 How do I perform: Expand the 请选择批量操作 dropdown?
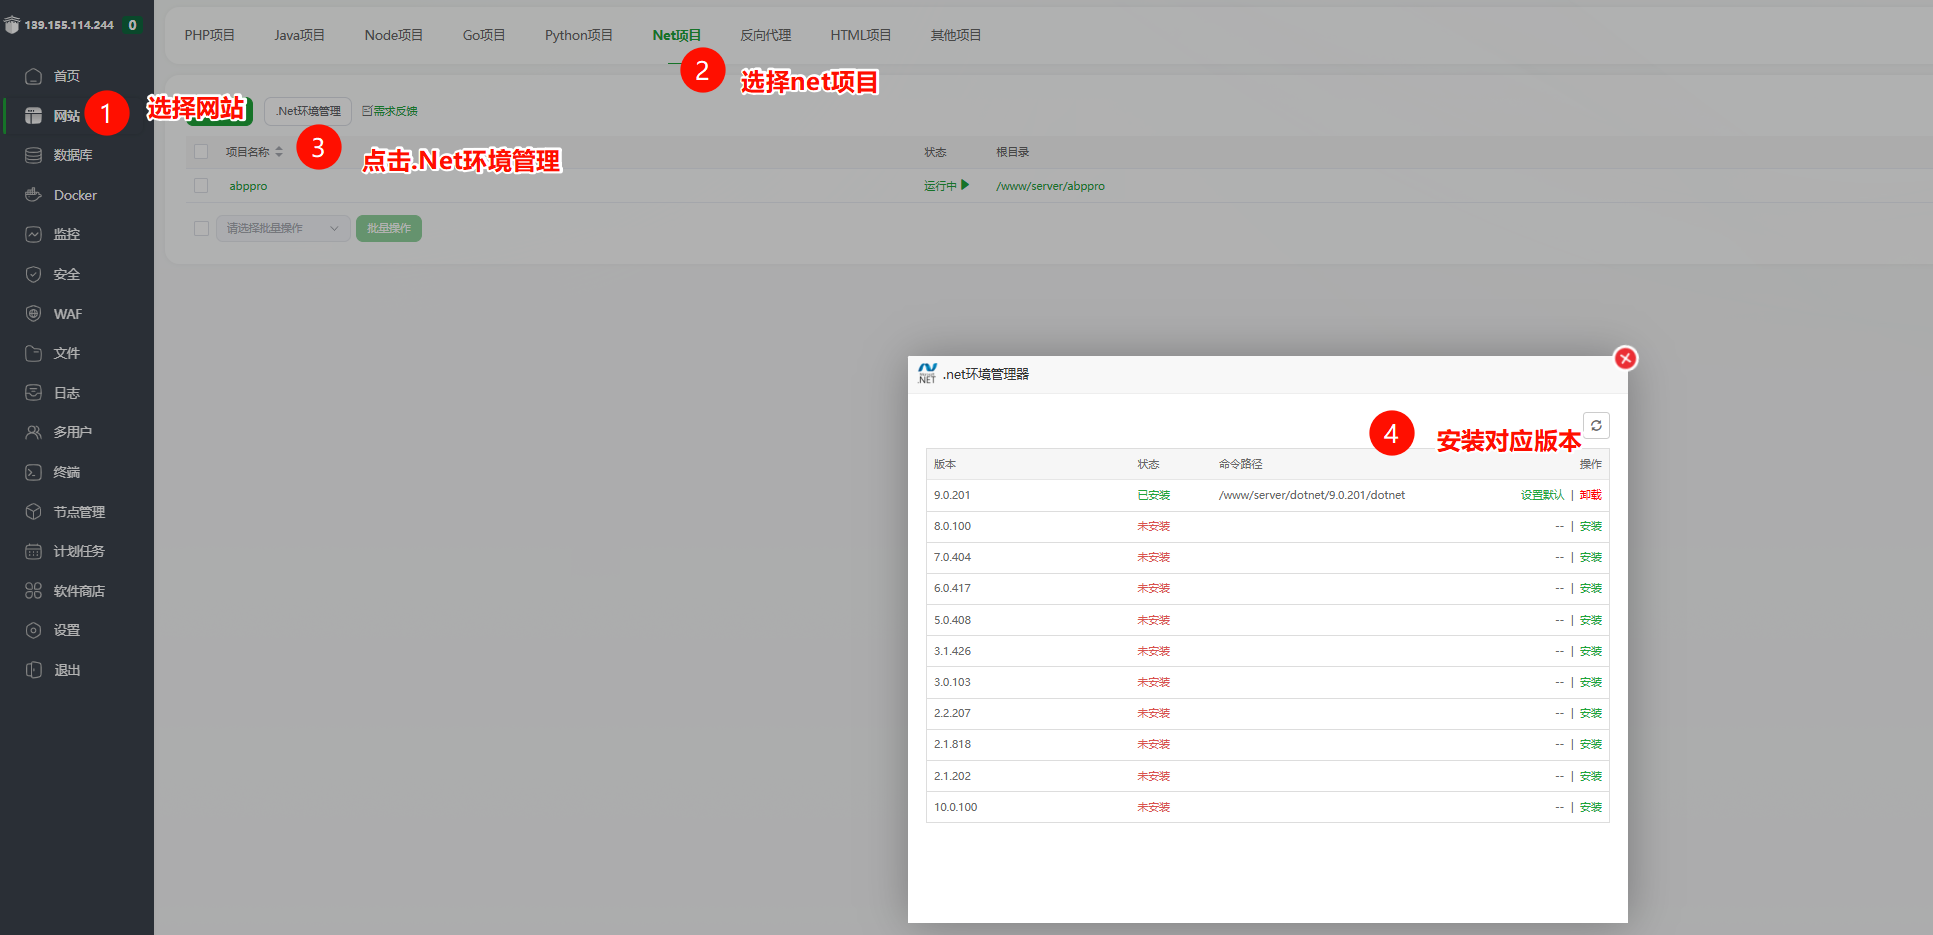tap(283, 229)
